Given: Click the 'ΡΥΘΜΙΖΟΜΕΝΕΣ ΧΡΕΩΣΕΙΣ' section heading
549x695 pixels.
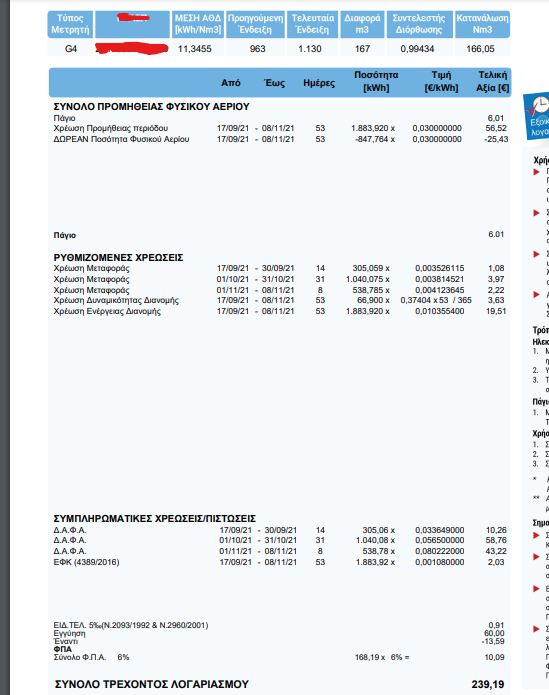Looking at the screenshot, I should point(118,258).
